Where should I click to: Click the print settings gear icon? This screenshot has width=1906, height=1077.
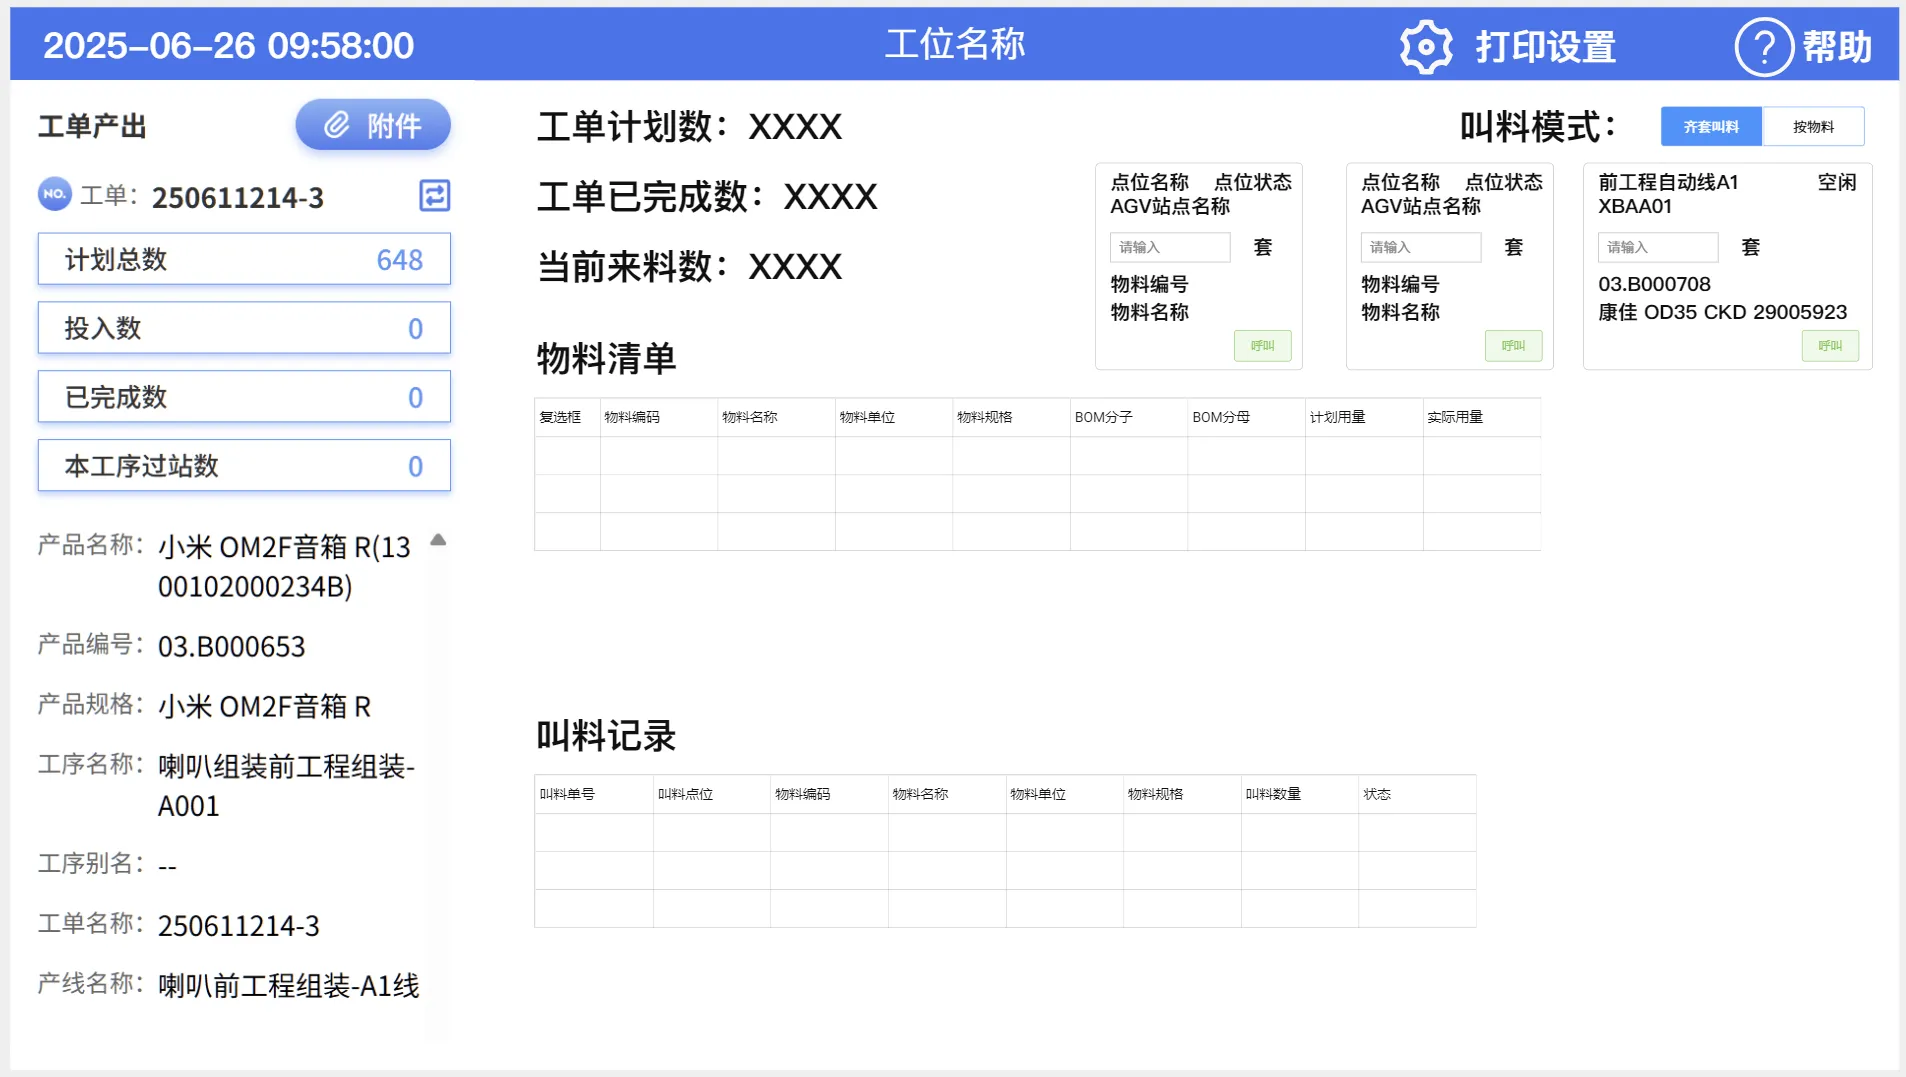pos(1425,46)
